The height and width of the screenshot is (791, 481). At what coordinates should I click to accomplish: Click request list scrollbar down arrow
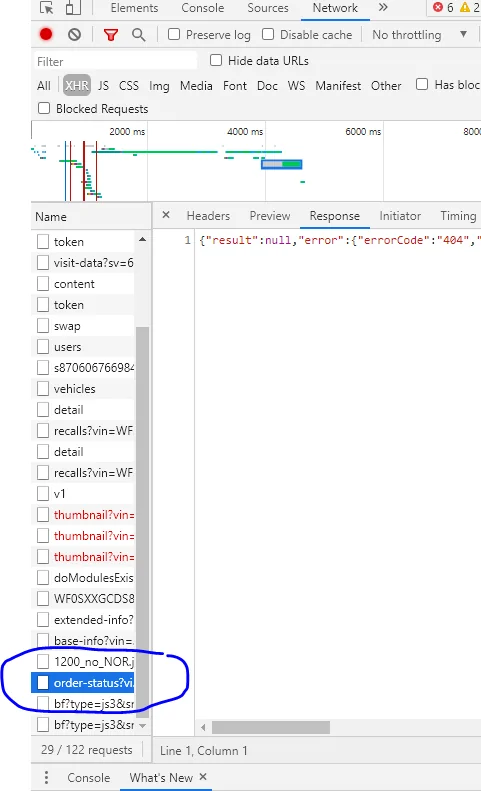click(x=142, y=725)
